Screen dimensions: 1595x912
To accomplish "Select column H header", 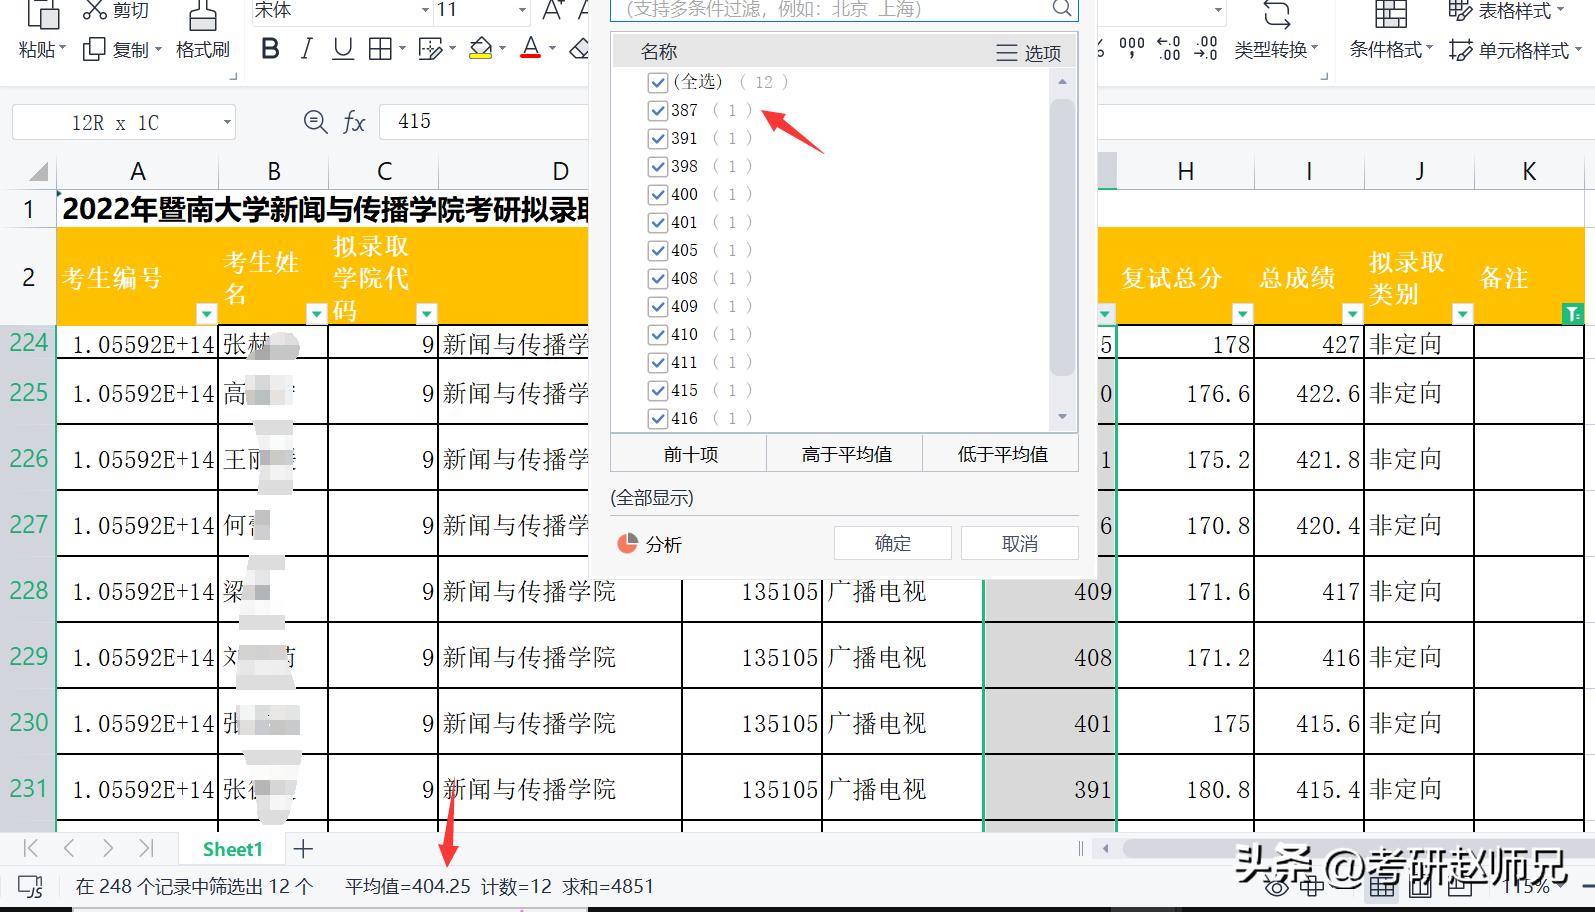I will (1185, 172).
